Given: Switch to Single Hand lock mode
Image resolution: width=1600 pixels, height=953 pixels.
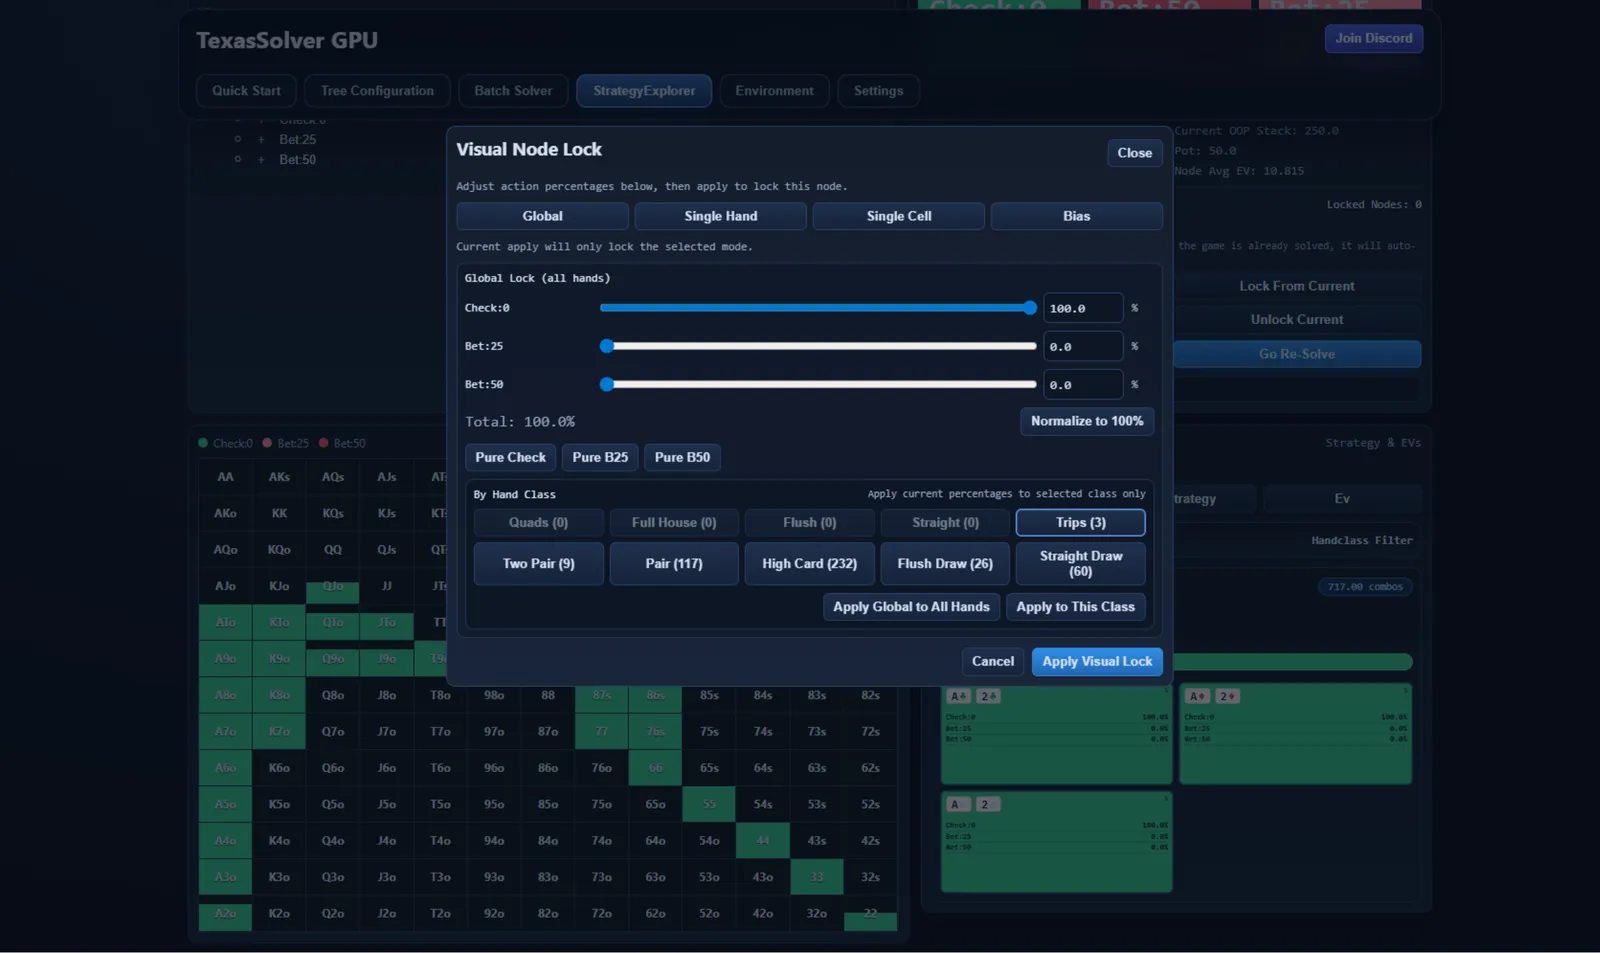Looking at the screenshot, I should coord(720,215).
